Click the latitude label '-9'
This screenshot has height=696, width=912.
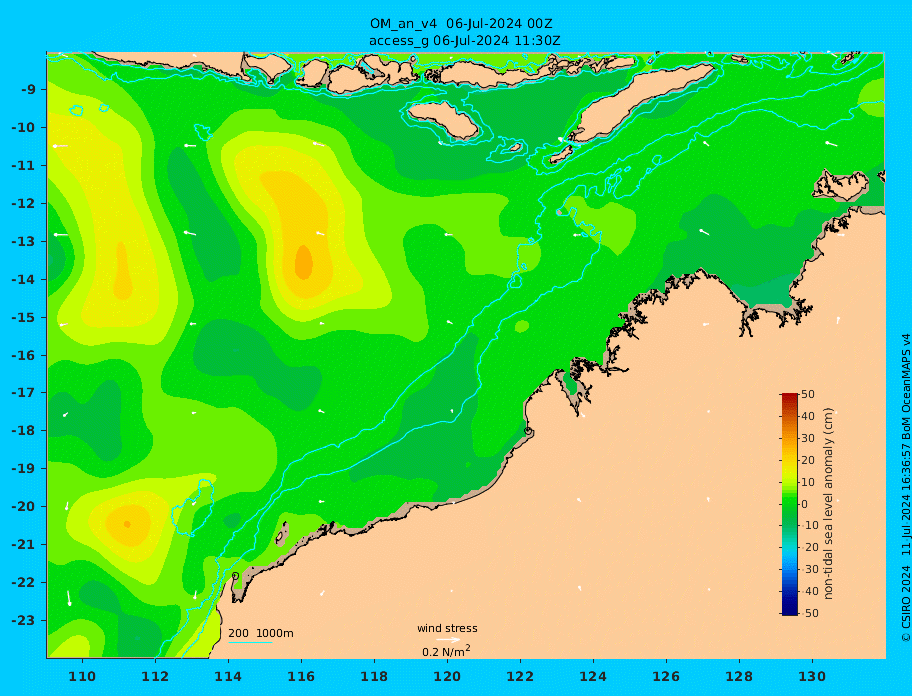pyautogui.click(x=29, y=90)
